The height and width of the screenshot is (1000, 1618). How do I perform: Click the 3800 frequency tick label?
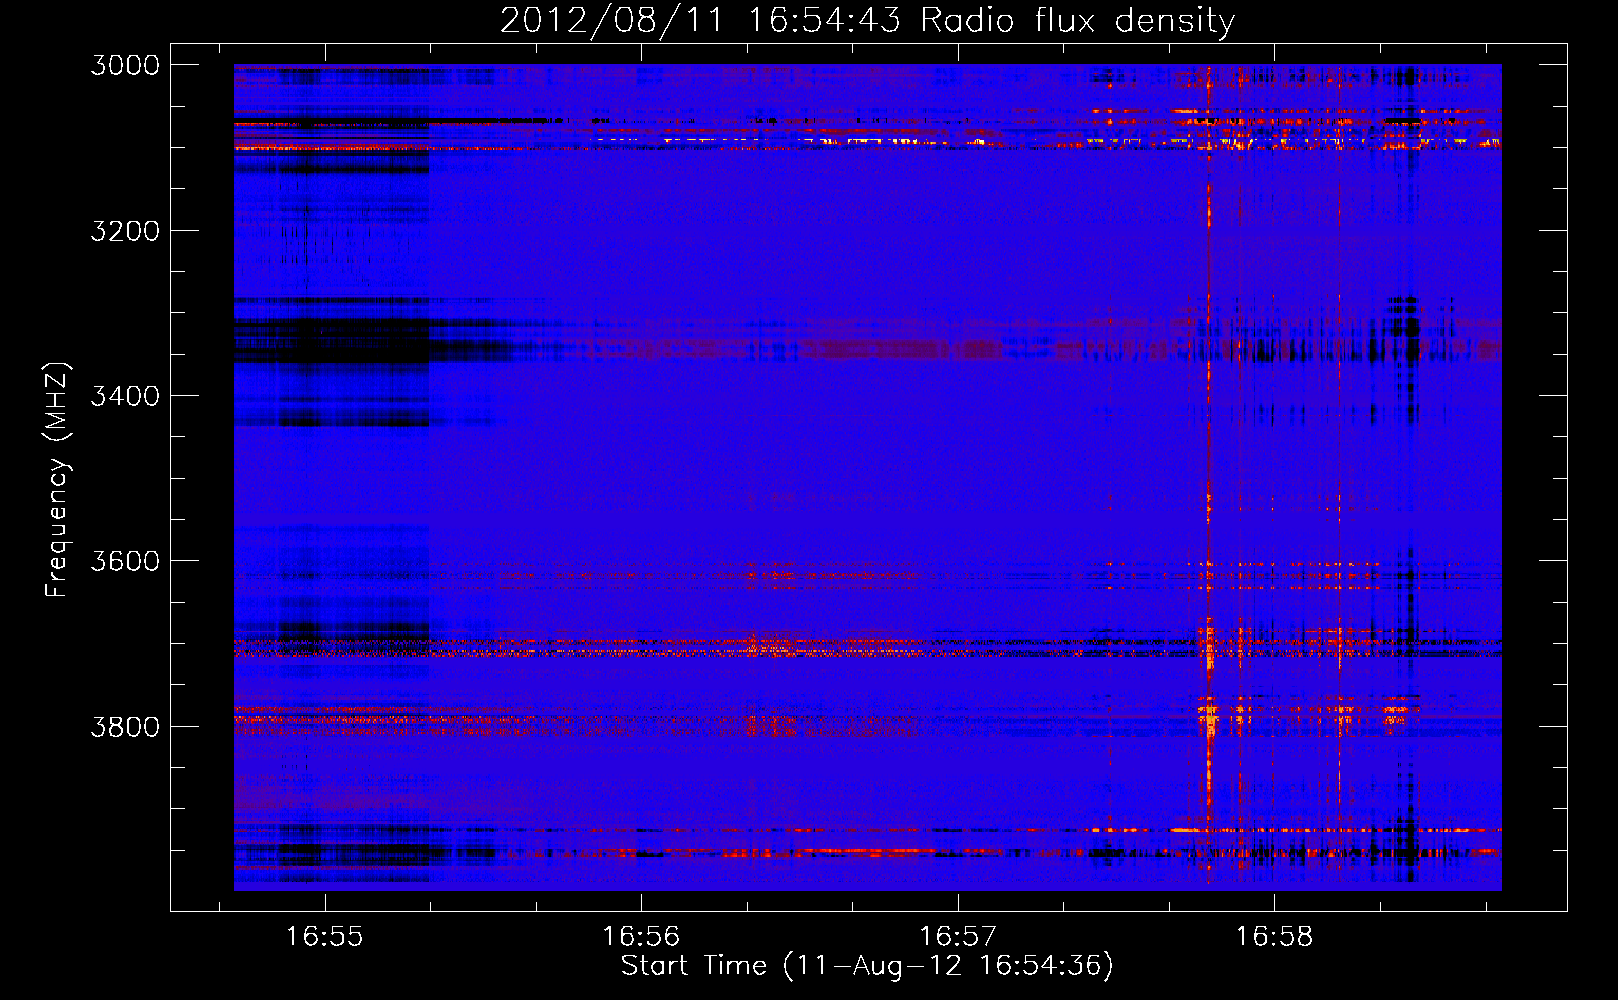click(x=125, y=726)
